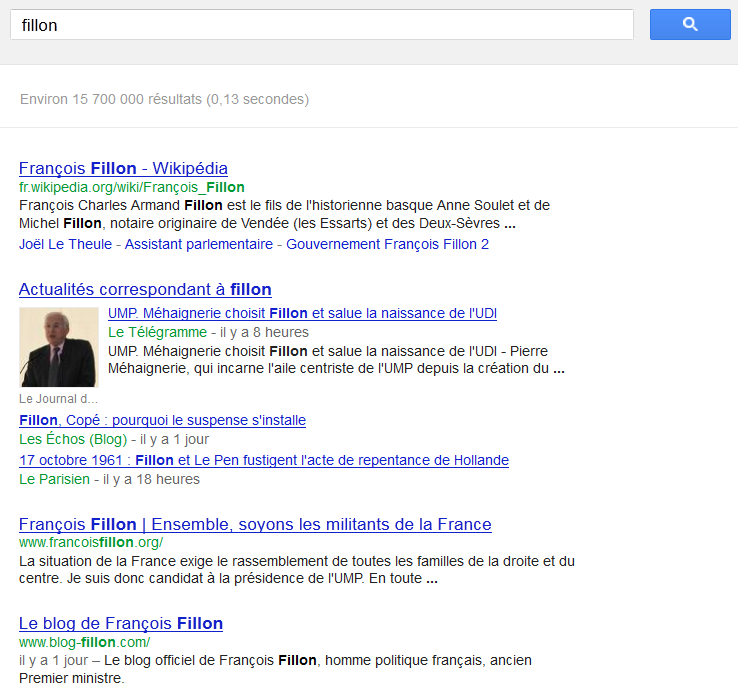Open the Fillon, Copé suspense article
738x696 pixels.
point(162,420)
